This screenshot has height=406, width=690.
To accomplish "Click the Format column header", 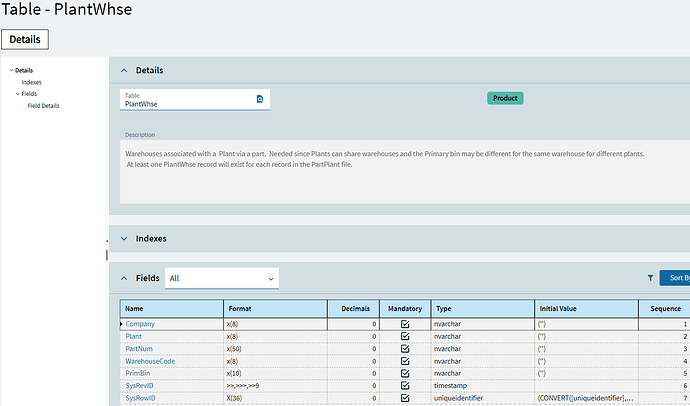I will coord(275,308).
